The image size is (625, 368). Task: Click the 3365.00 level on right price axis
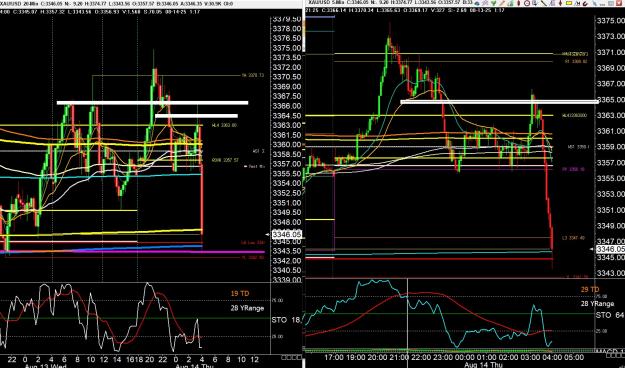610,100
